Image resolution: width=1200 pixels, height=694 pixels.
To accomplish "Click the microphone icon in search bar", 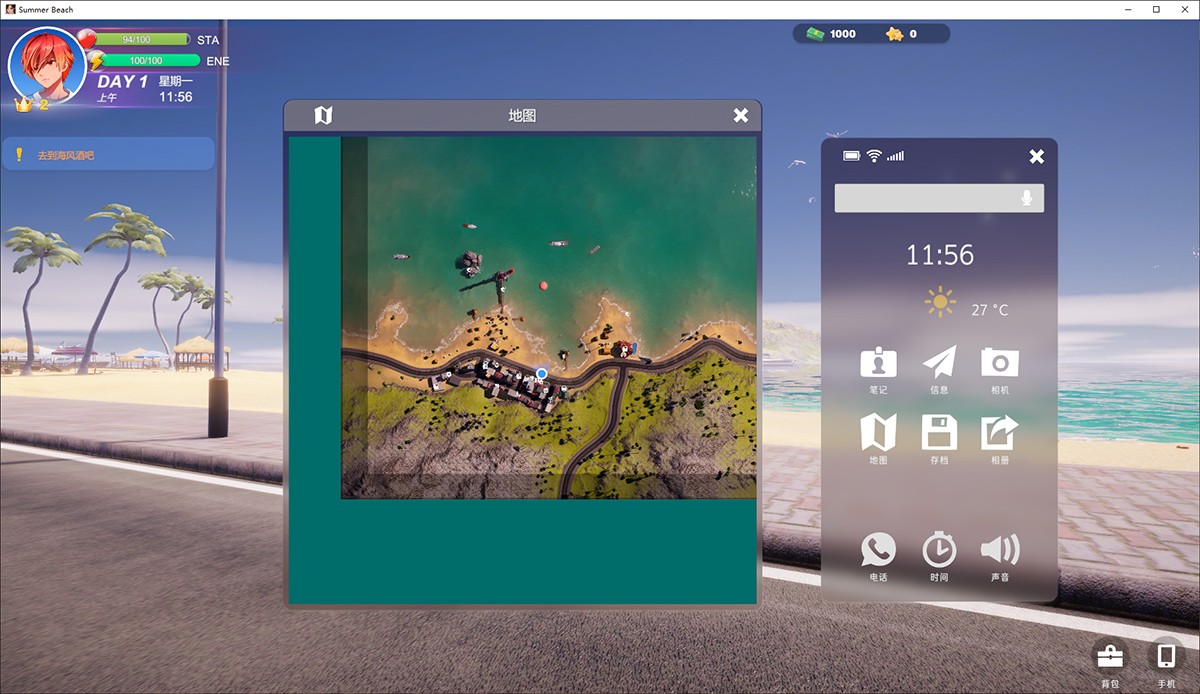I will click(1026, 198).
